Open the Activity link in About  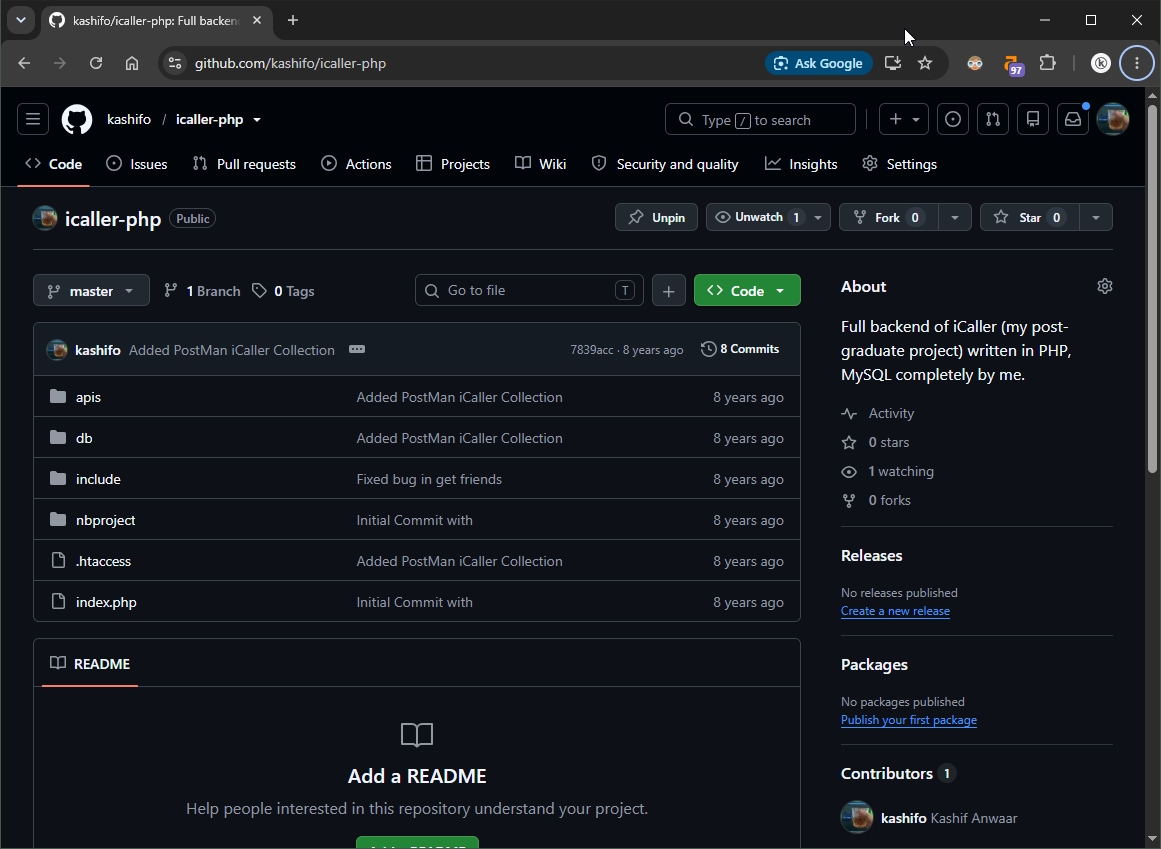(891, 414)
